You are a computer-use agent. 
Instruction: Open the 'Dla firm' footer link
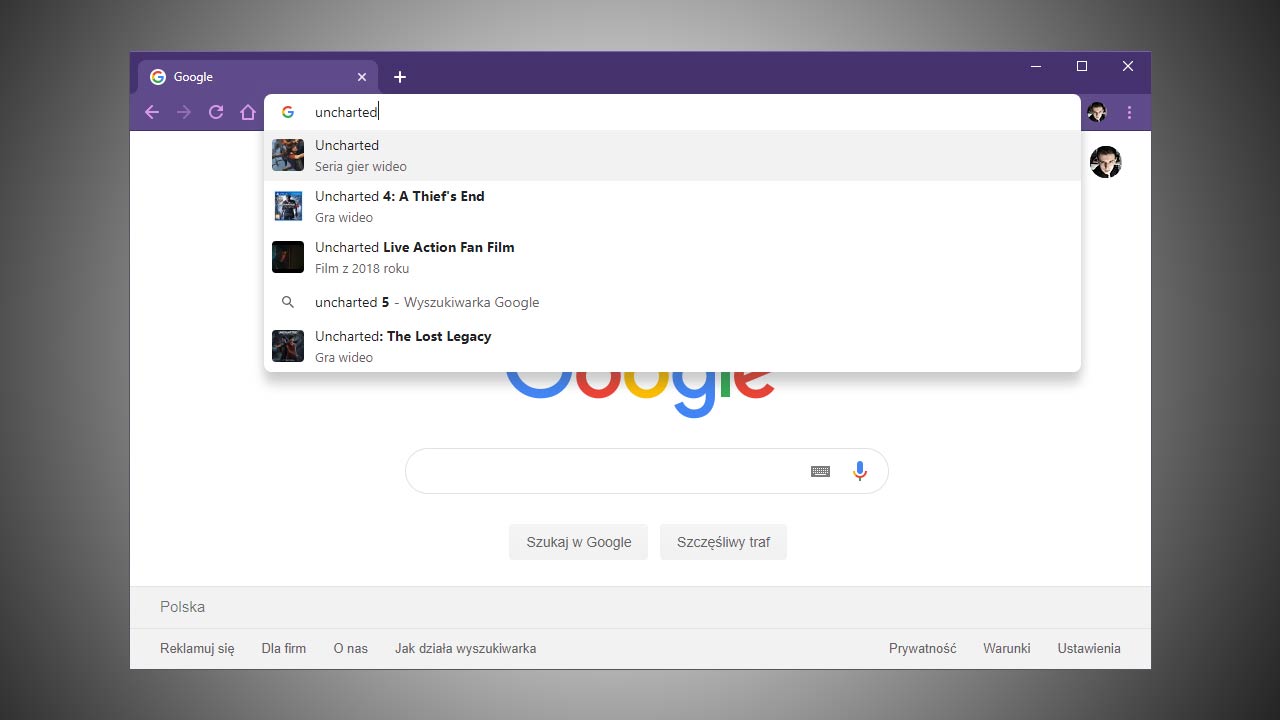tap(284, 648)
